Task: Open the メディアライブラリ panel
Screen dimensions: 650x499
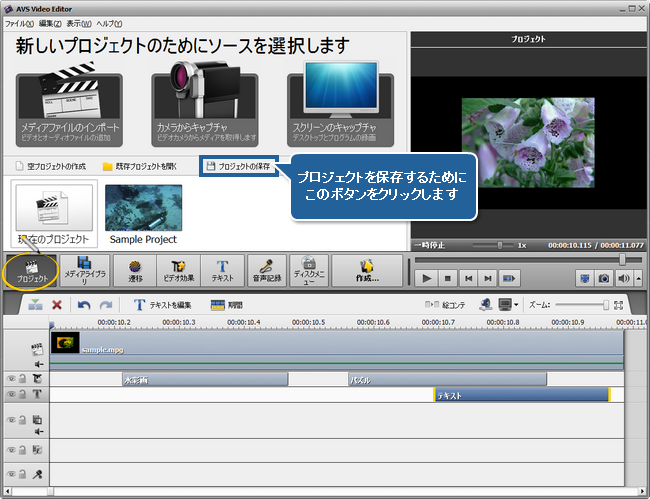Action: 84,271
